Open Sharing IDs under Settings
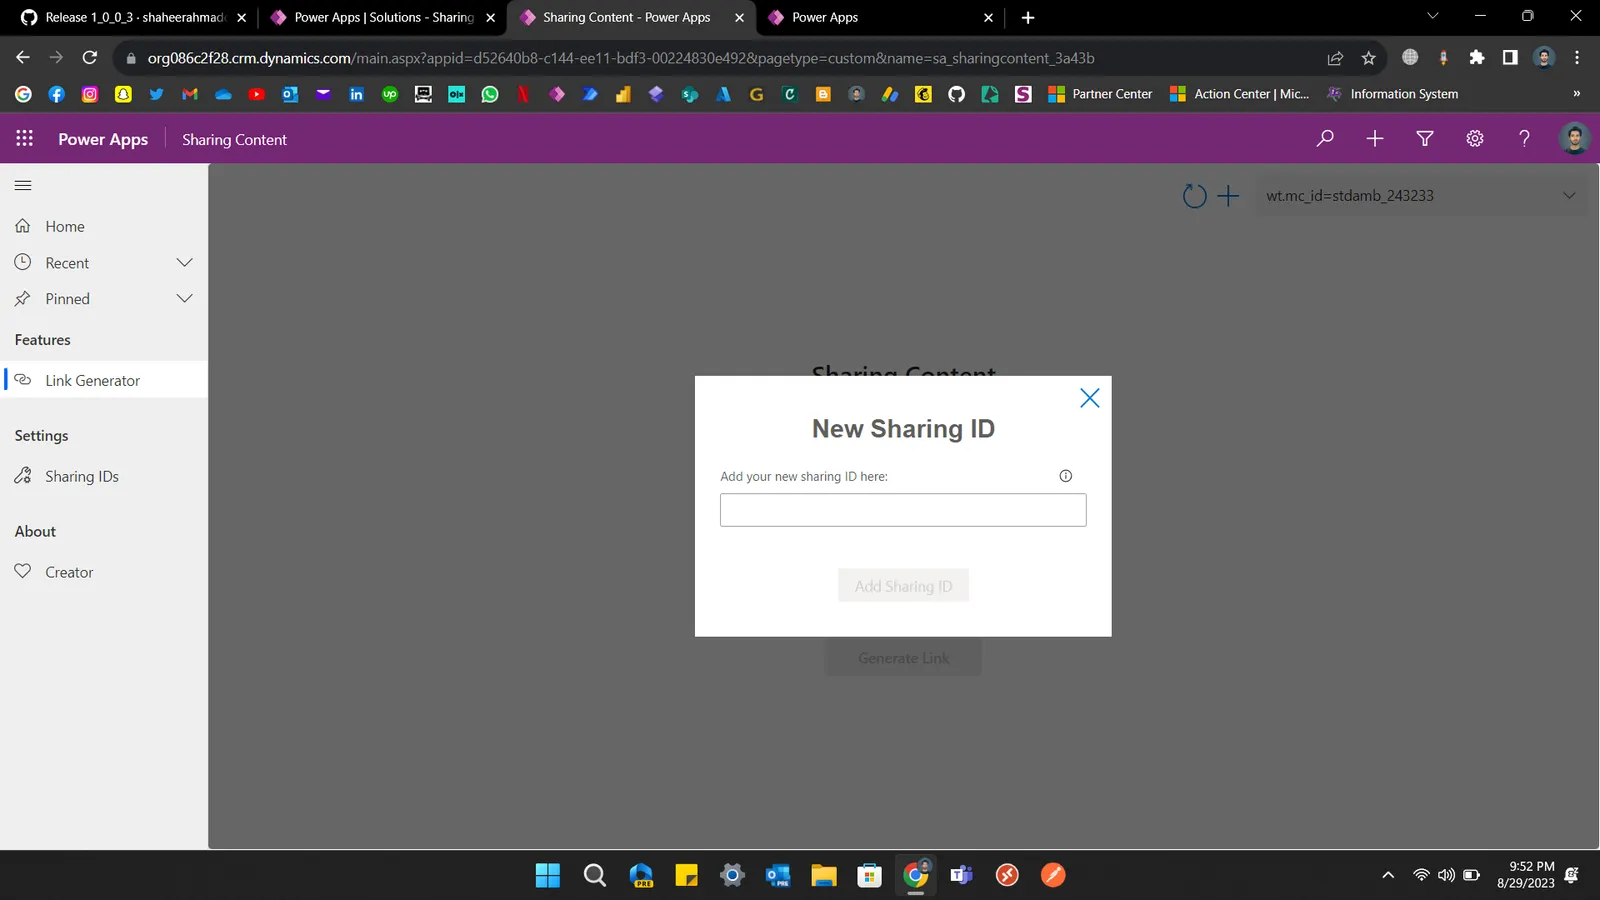The image size is (1600, 900). [x=81, y=476]
